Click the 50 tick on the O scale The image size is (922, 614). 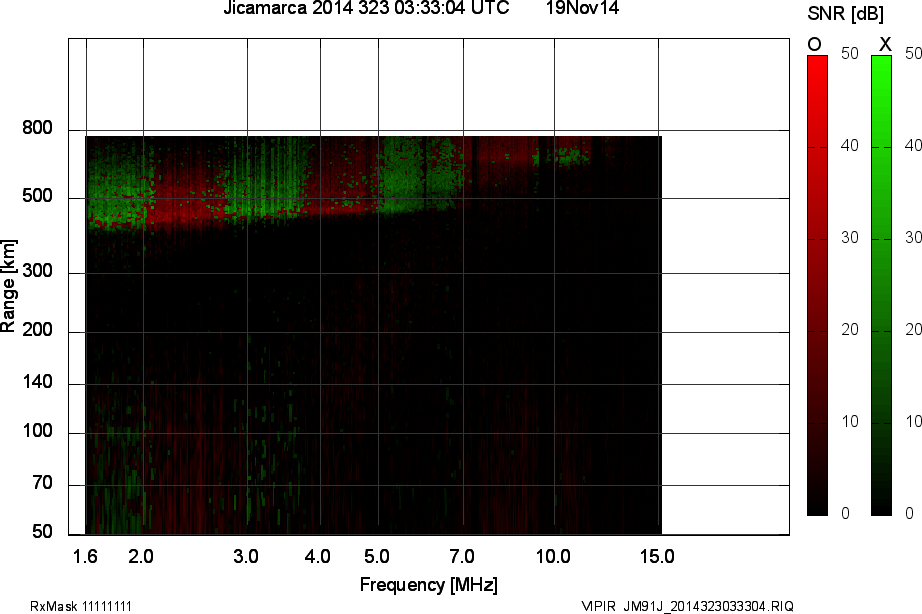coord(850,53)
